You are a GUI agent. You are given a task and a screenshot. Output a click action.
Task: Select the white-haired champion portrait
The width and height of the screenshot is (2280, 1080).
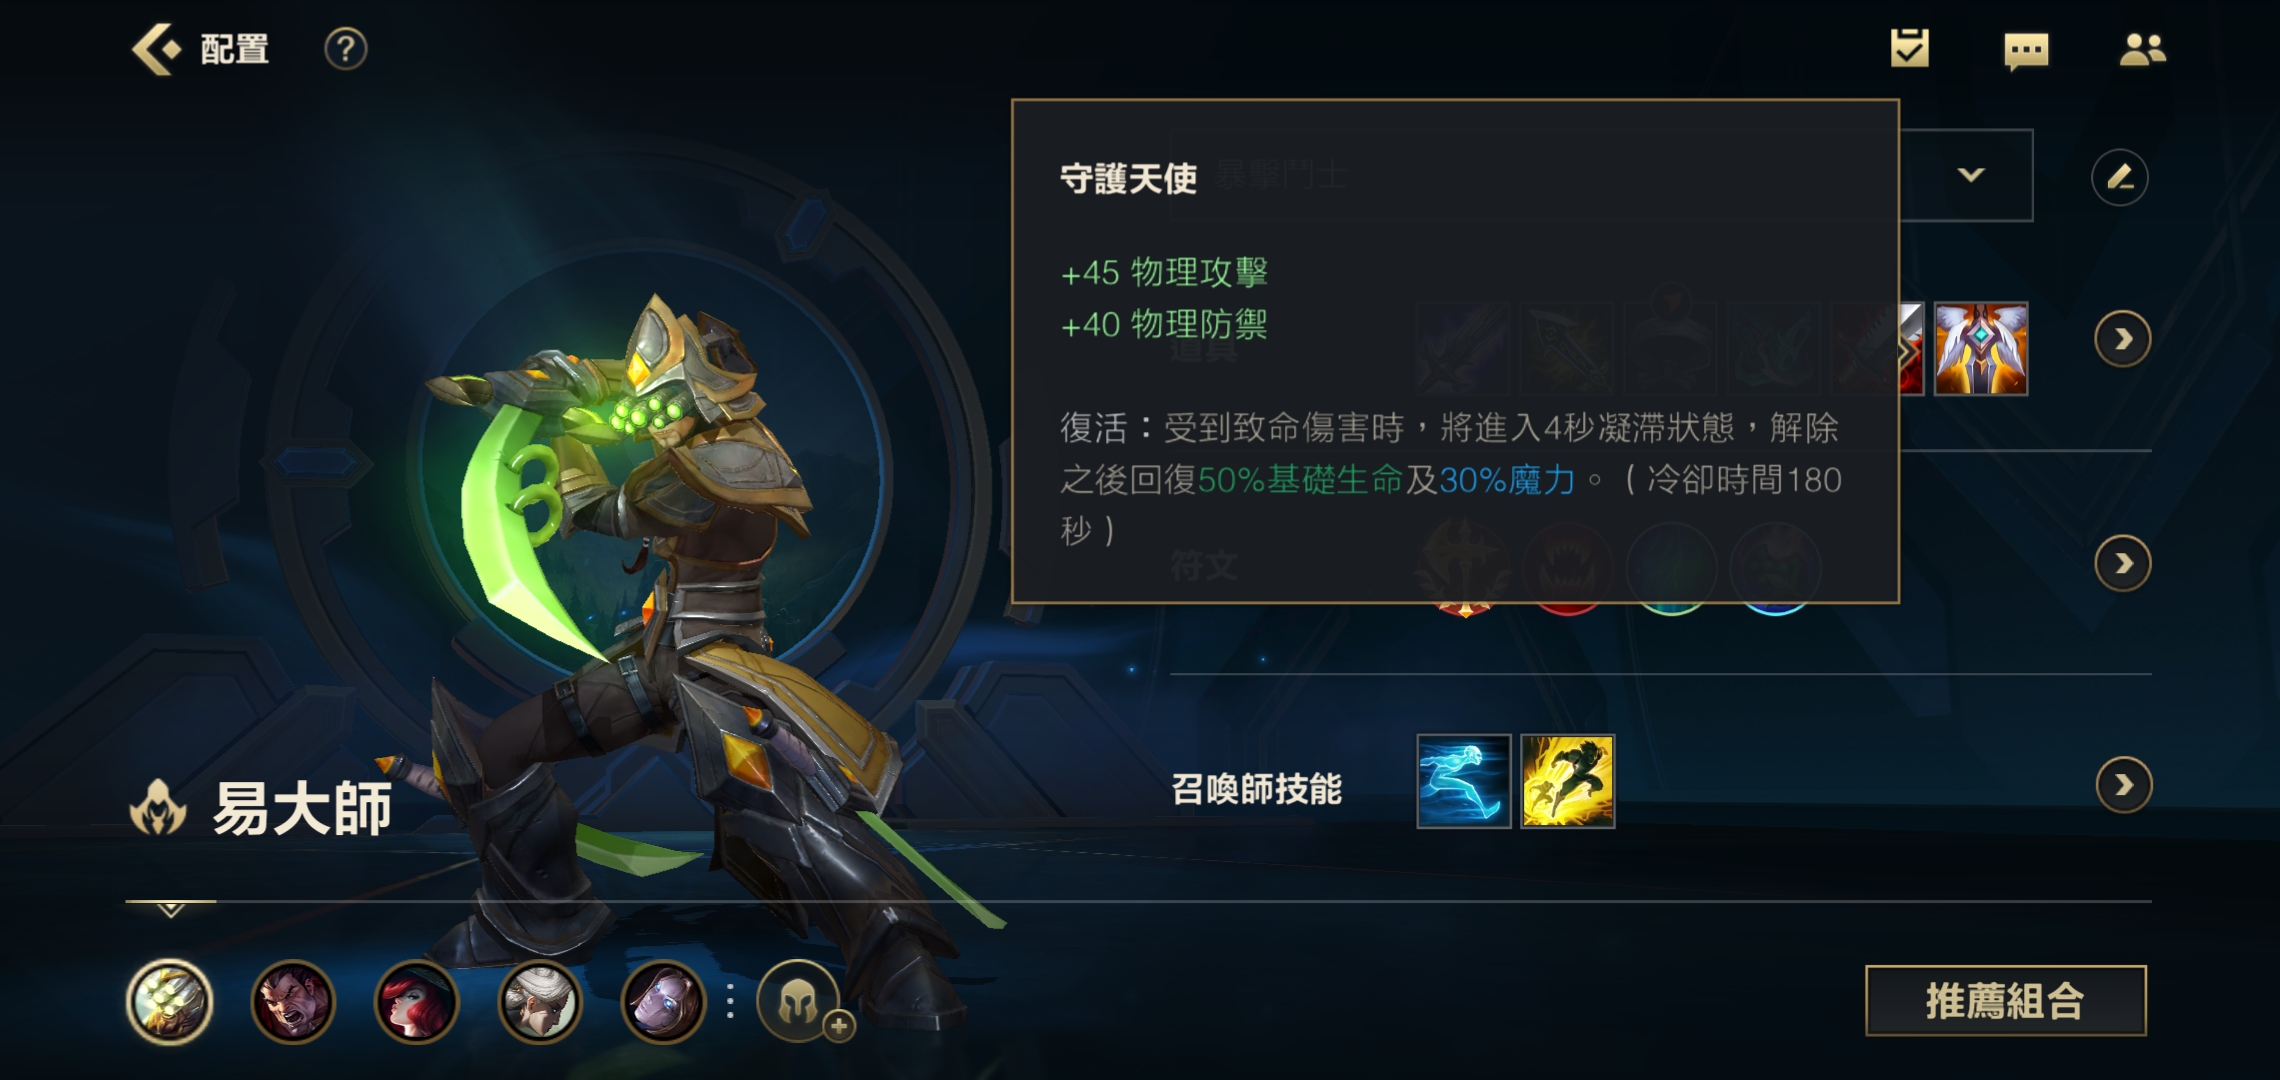coord(540,1001)
